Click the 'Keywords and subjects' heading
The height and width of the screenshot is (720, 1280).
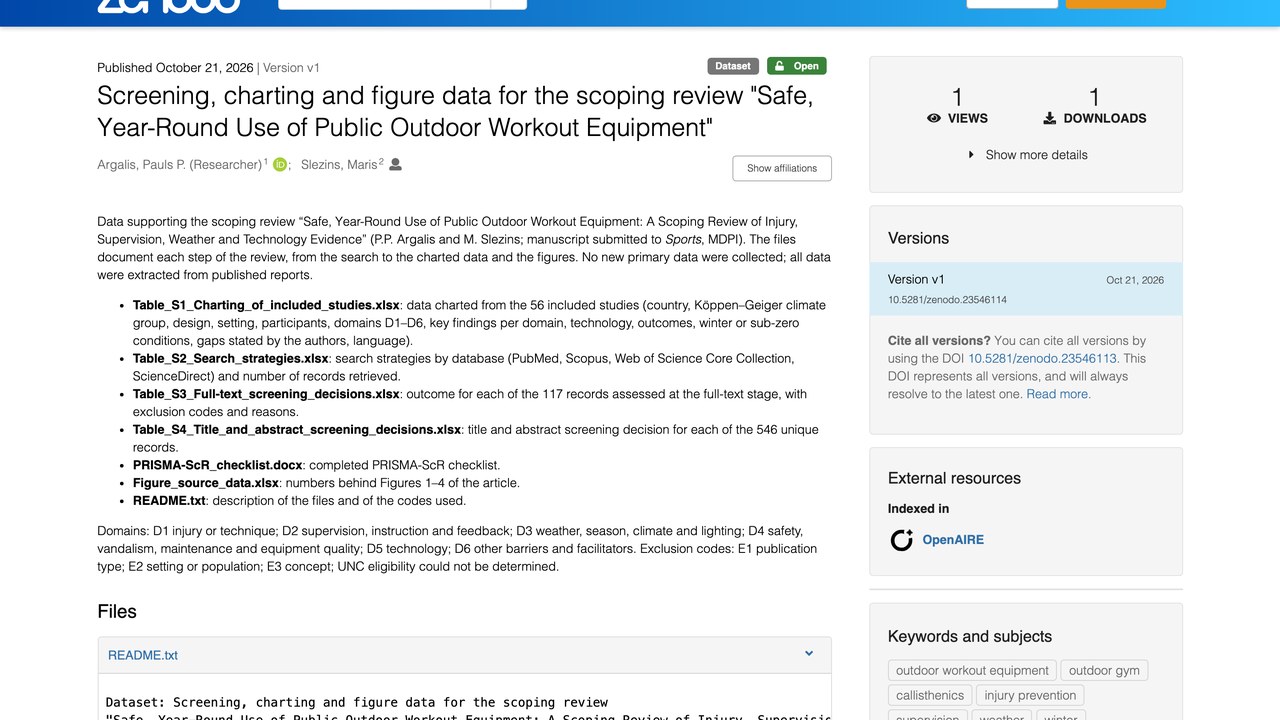click(970, 637)
